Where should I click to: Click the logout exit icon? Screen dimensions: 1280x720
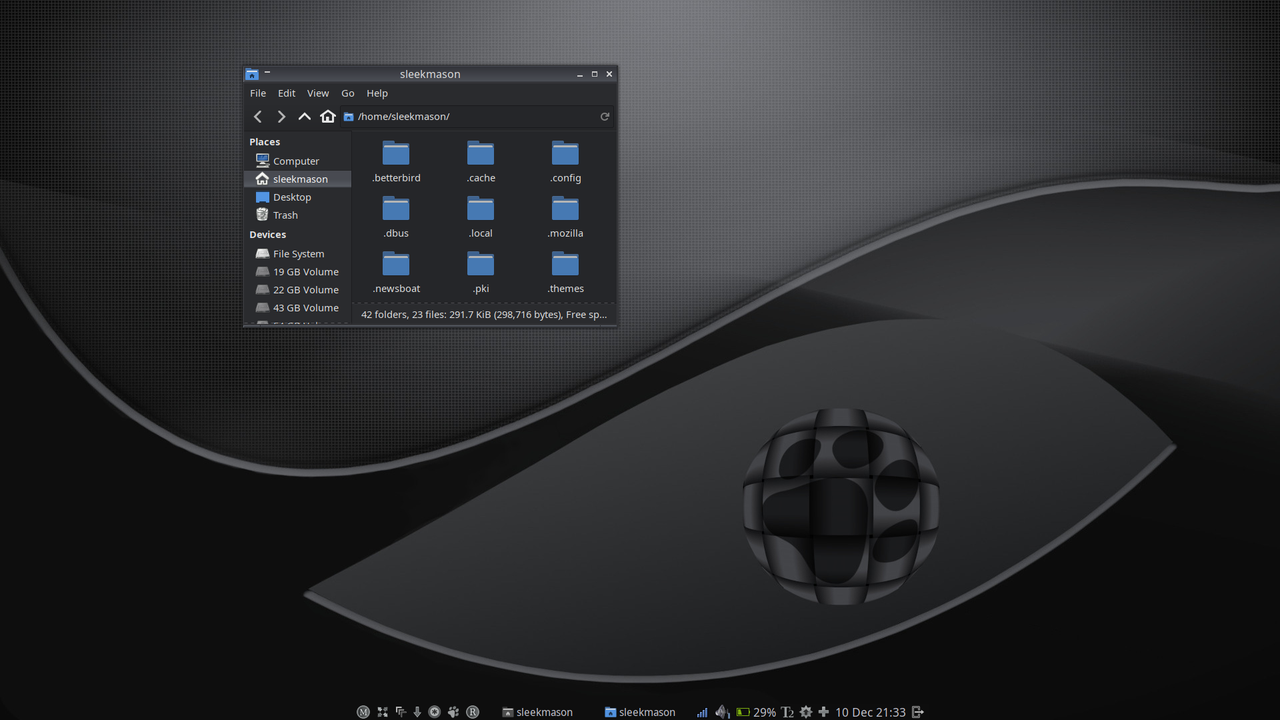[x=918, y=712]
